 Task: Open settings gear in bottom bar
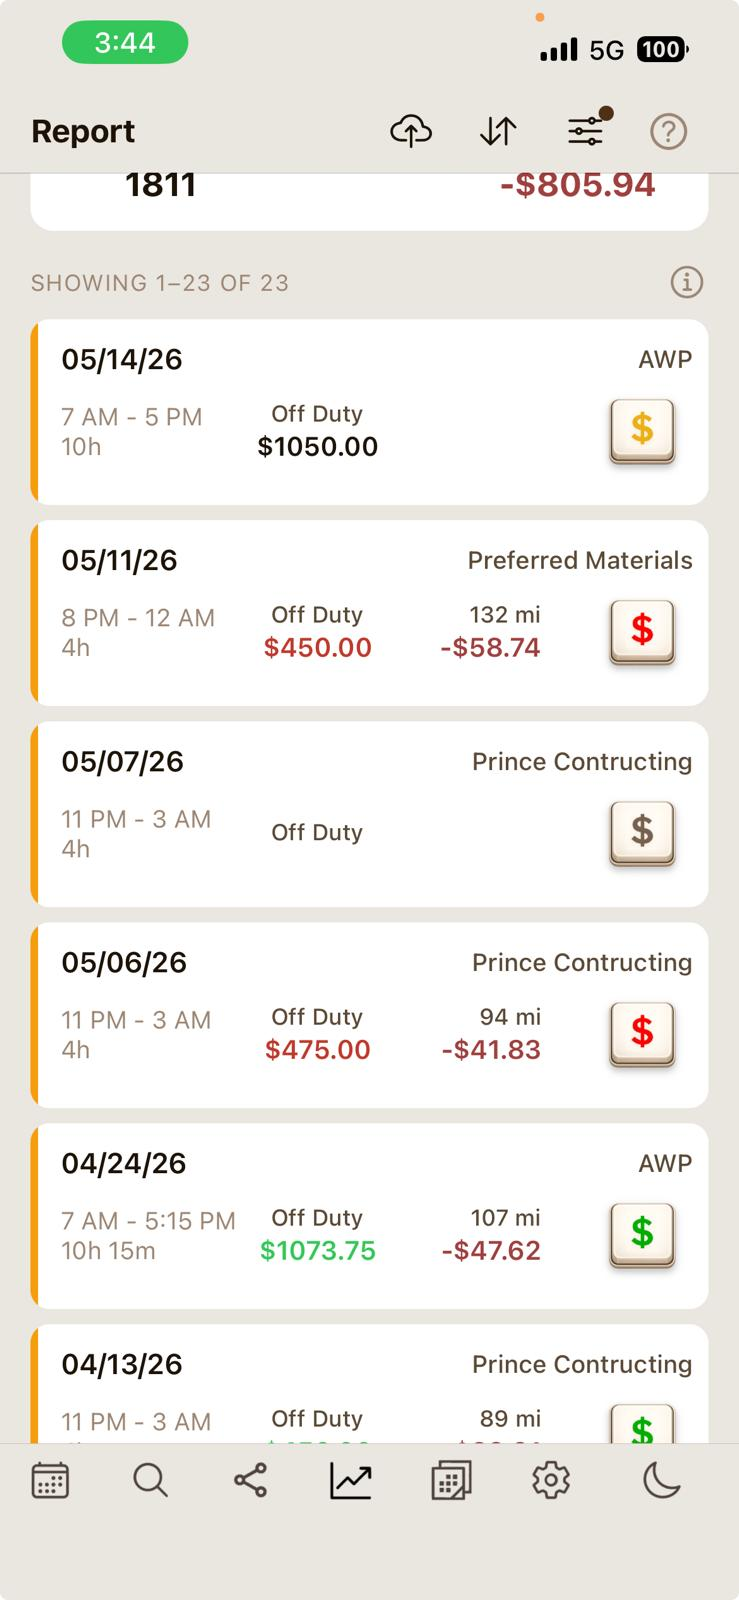click(551, 1480)
